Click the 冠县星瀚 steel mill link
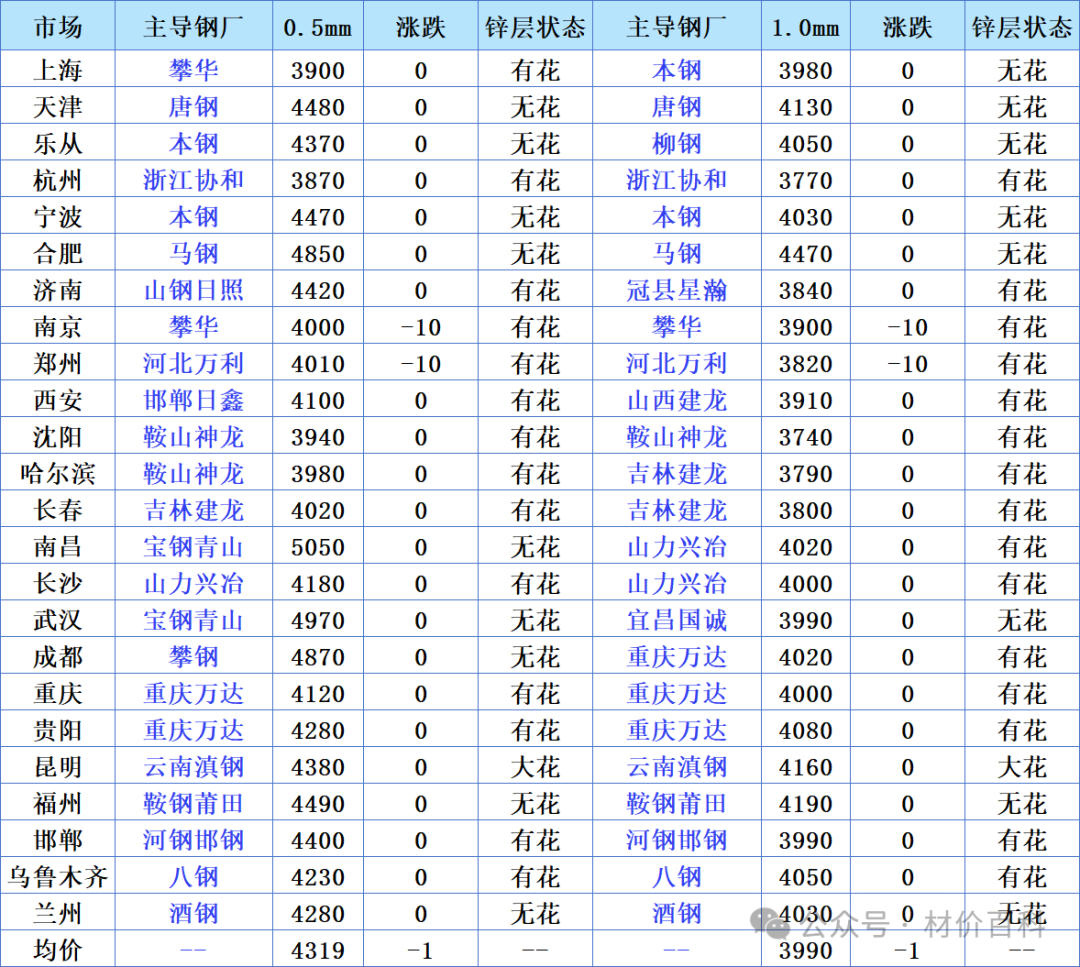1080x967 pixels. (x=676, y=290)
